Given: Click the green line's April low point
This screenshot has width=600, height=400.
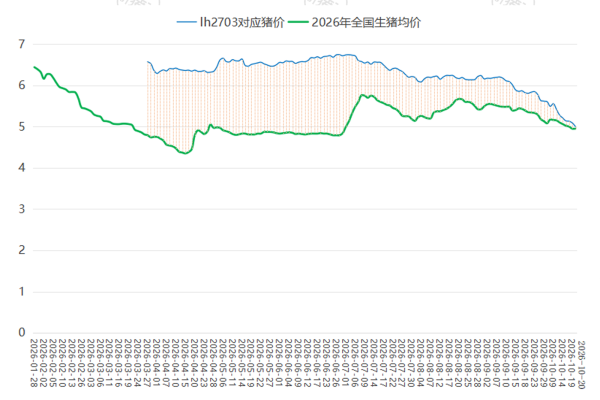Looking at the screenshot, I should [x=185, y=153].
